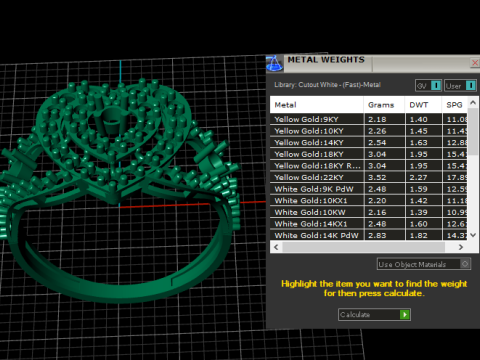
Task: Click the 2.27 DWT cell
Action: pyautogui.click(x=424, y=178)
